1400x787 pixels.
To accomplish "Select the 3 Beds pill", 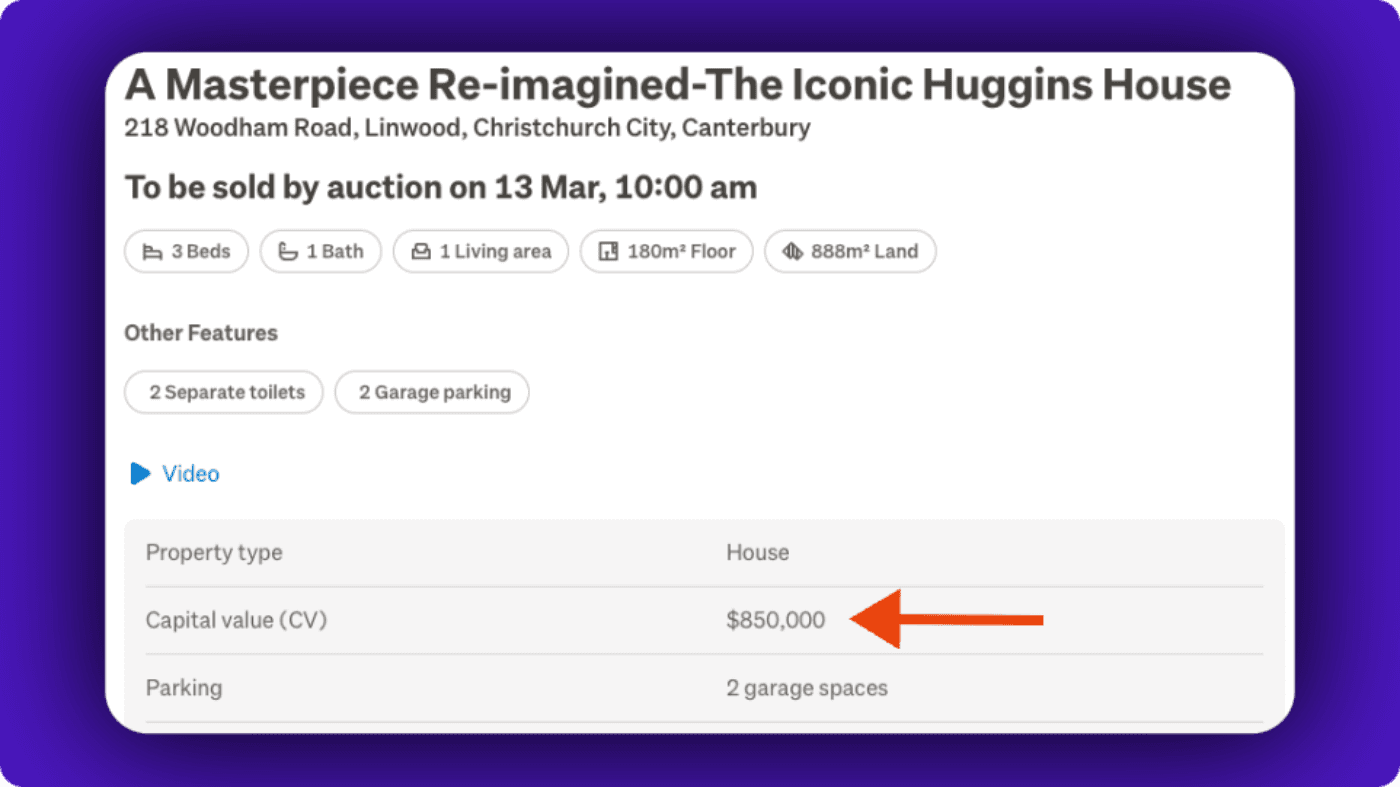I will 186,252.
